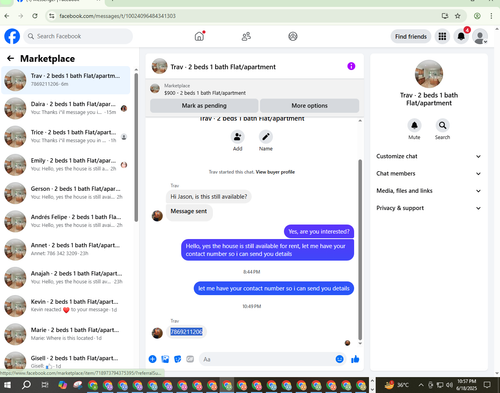Open the purple conversation info icon

pos(351,66)
